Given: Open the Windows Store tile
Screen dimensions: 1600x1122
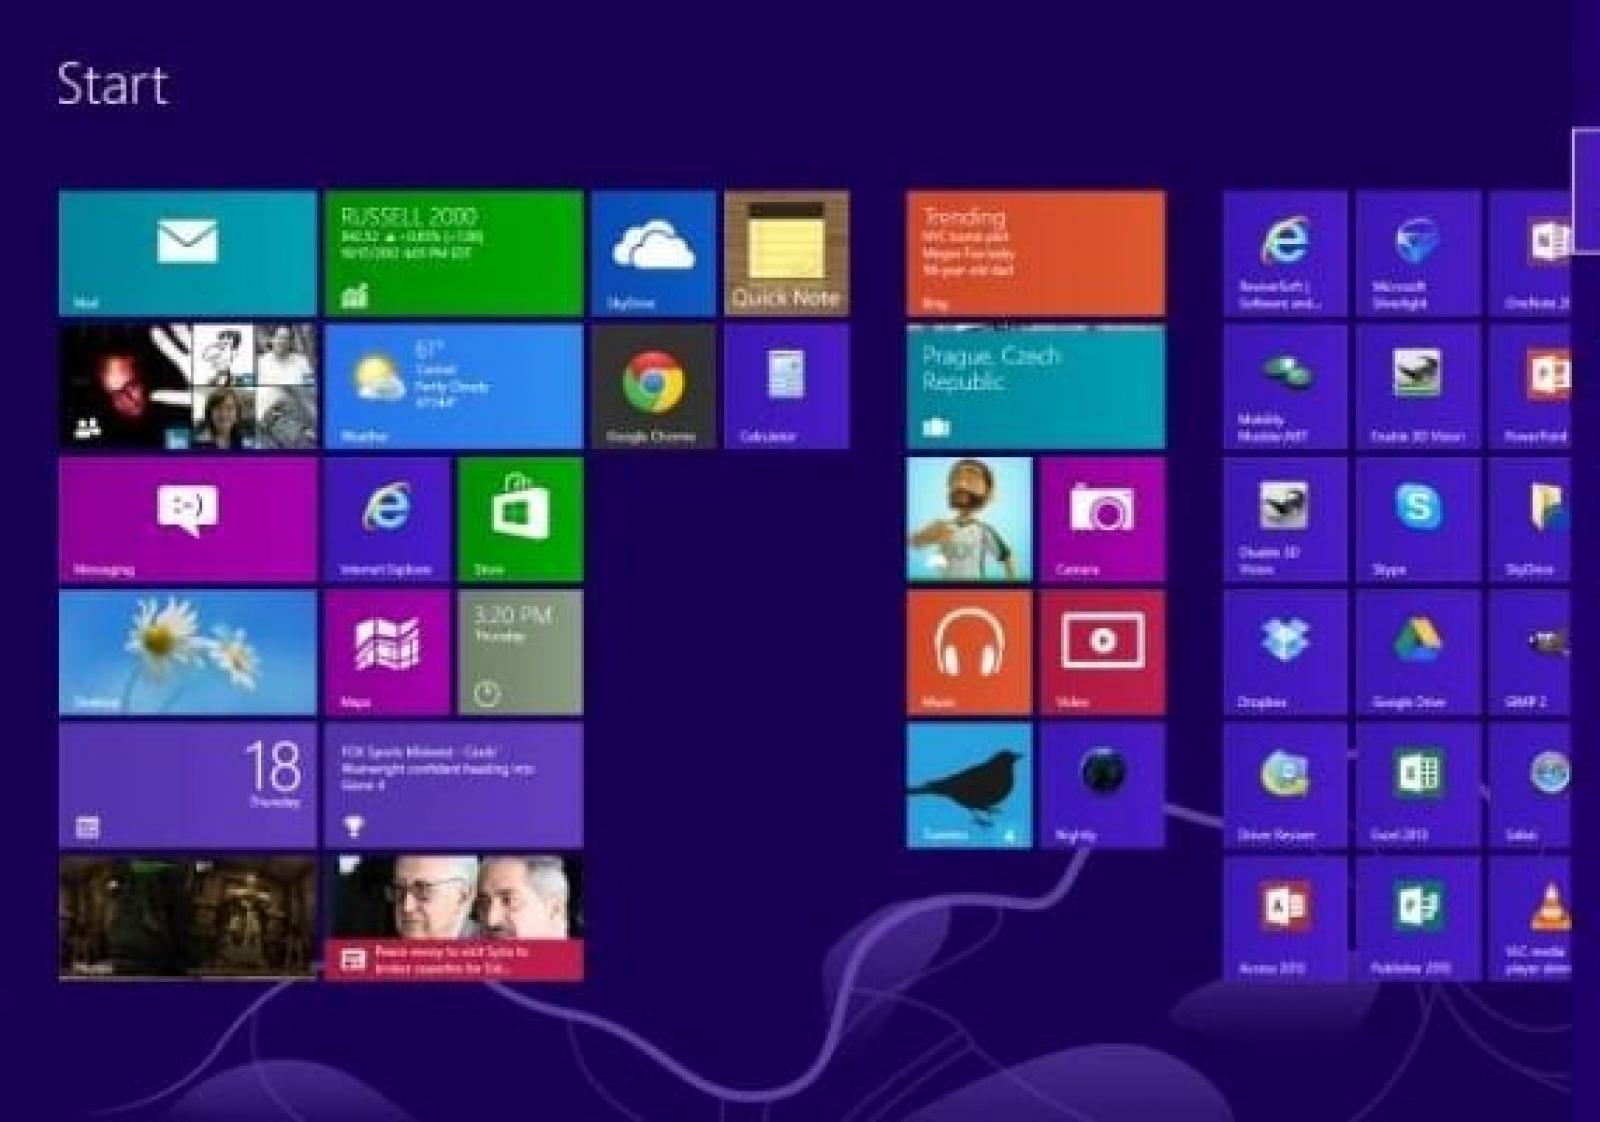Looking at the screenshot, I should [519, 519].
